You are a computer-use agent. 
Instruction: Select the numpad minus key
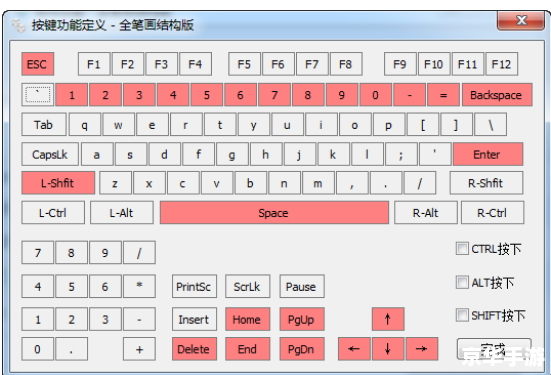click(140, 319)
